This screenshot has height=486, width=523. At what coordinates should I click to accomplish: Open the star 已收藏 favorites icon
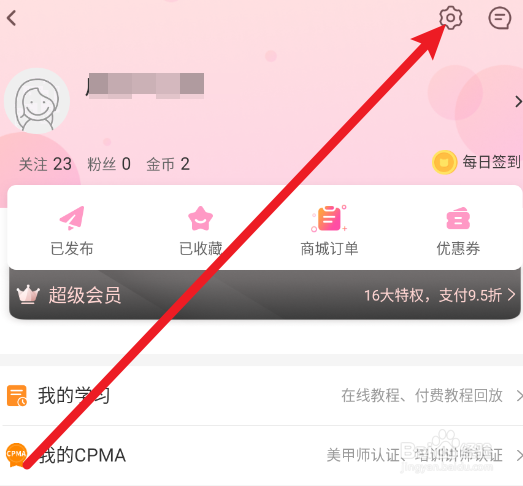(x=200, y=218)
